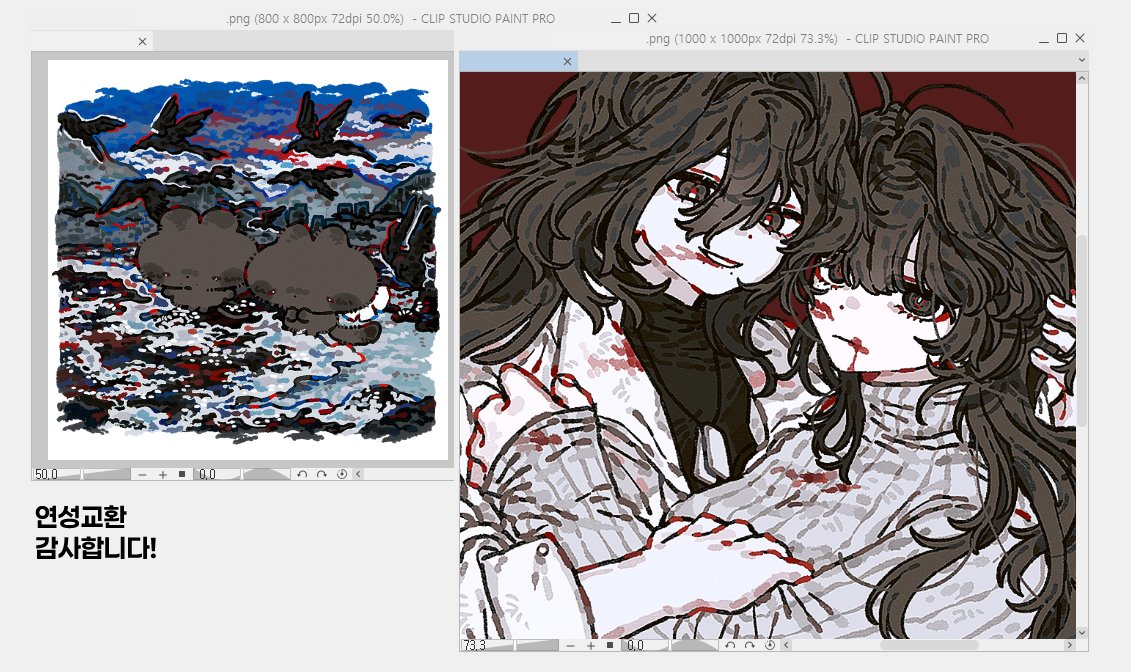Click the vertical scrollbar thumb in right window

pyautogui.click(x=1082, y=330)
